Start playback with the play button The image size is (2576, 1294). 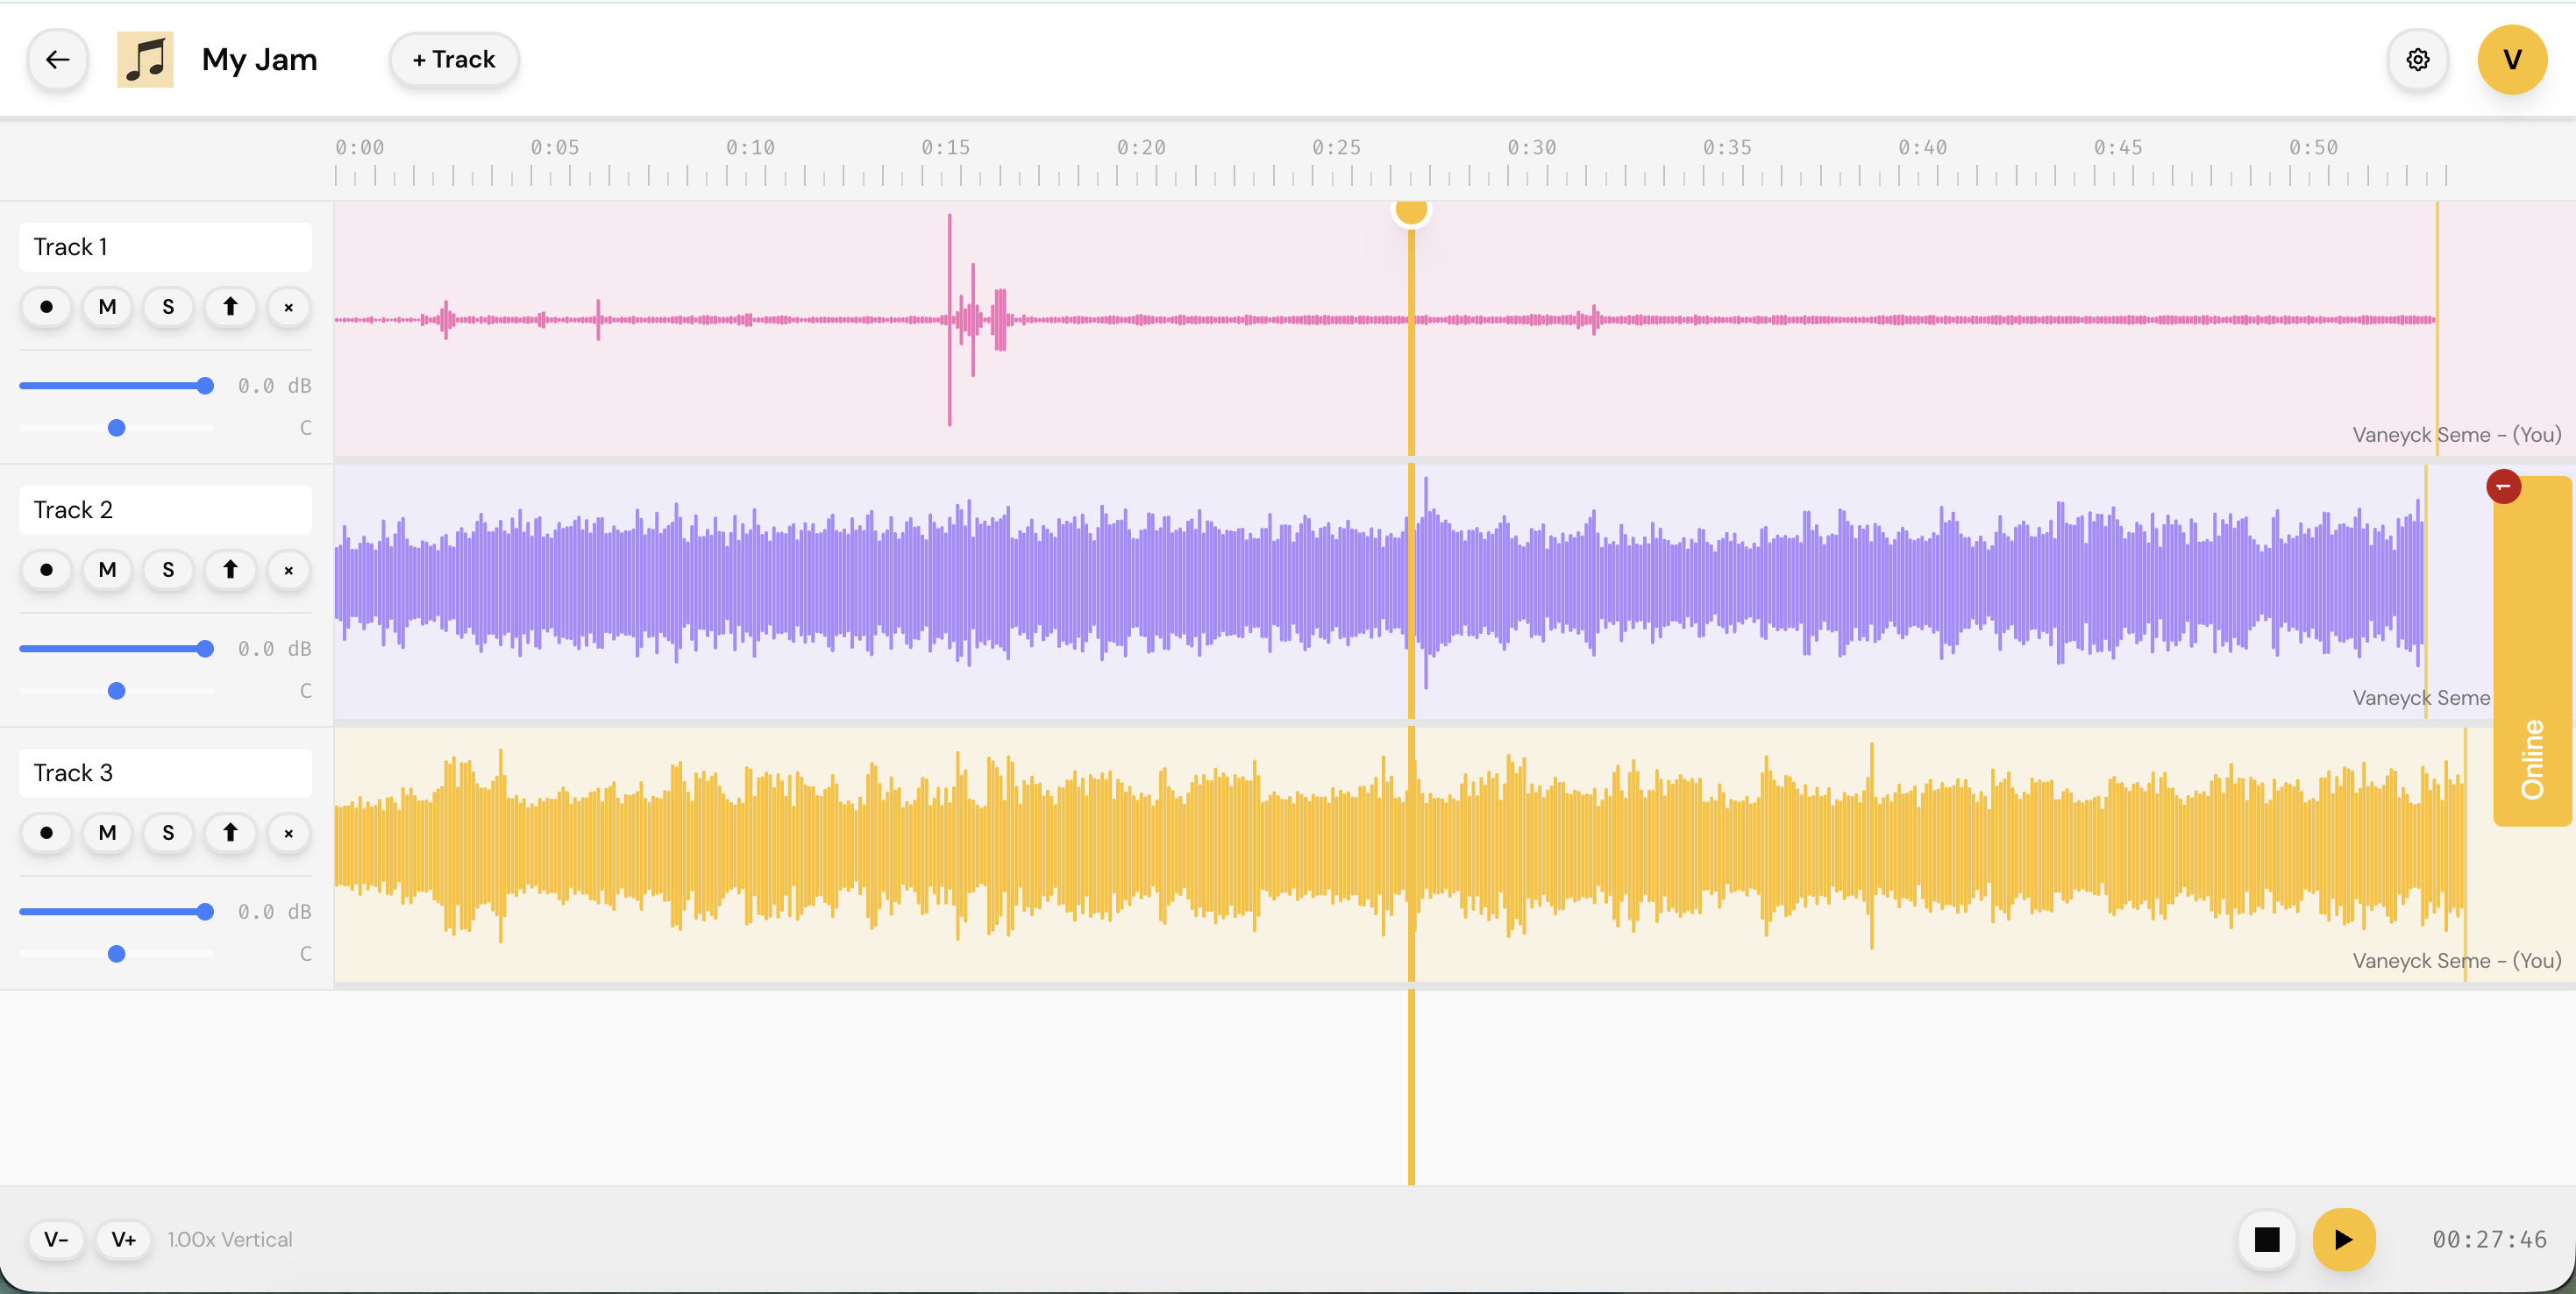point(2344,1239)
